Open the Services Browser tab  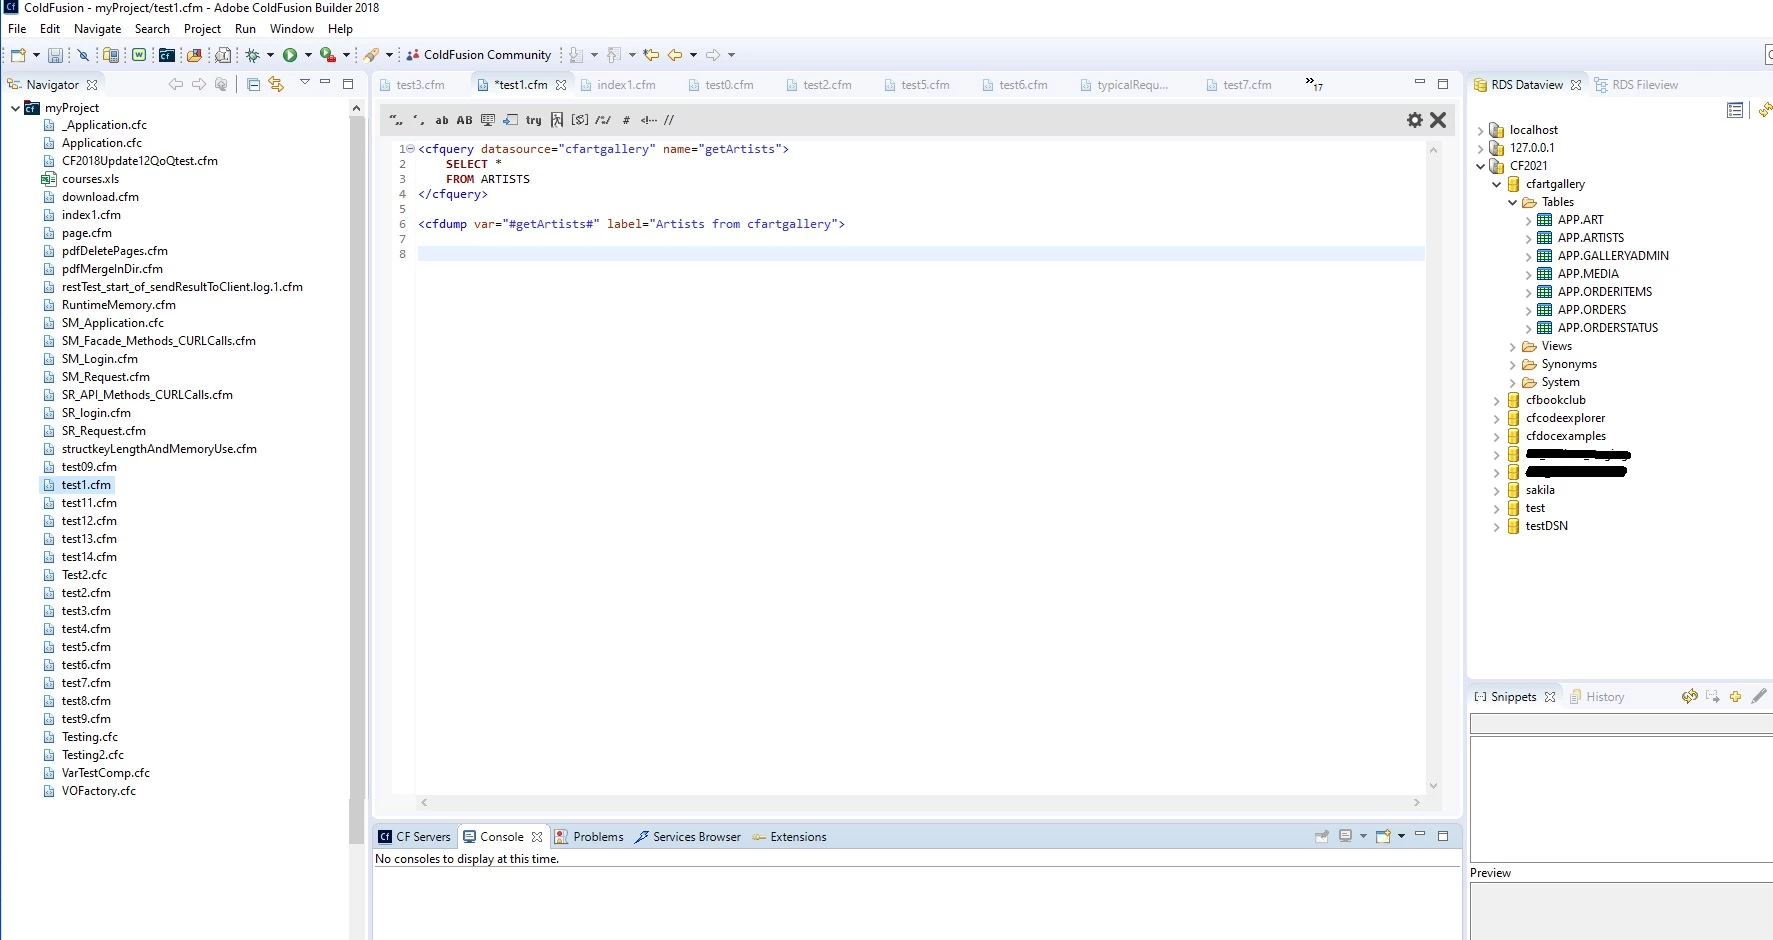click(x=688, y=837)
